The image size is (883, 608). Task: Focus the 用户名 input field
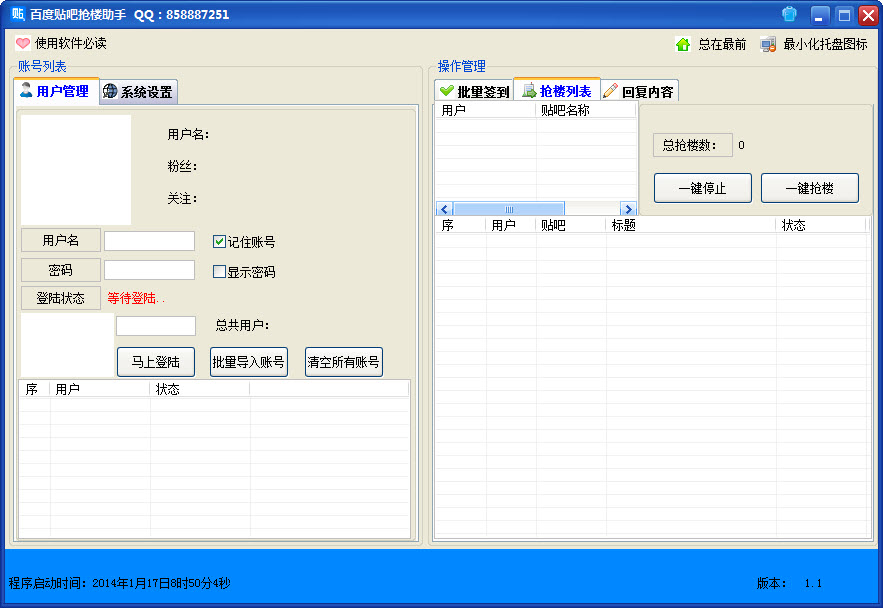click(149, 241)
